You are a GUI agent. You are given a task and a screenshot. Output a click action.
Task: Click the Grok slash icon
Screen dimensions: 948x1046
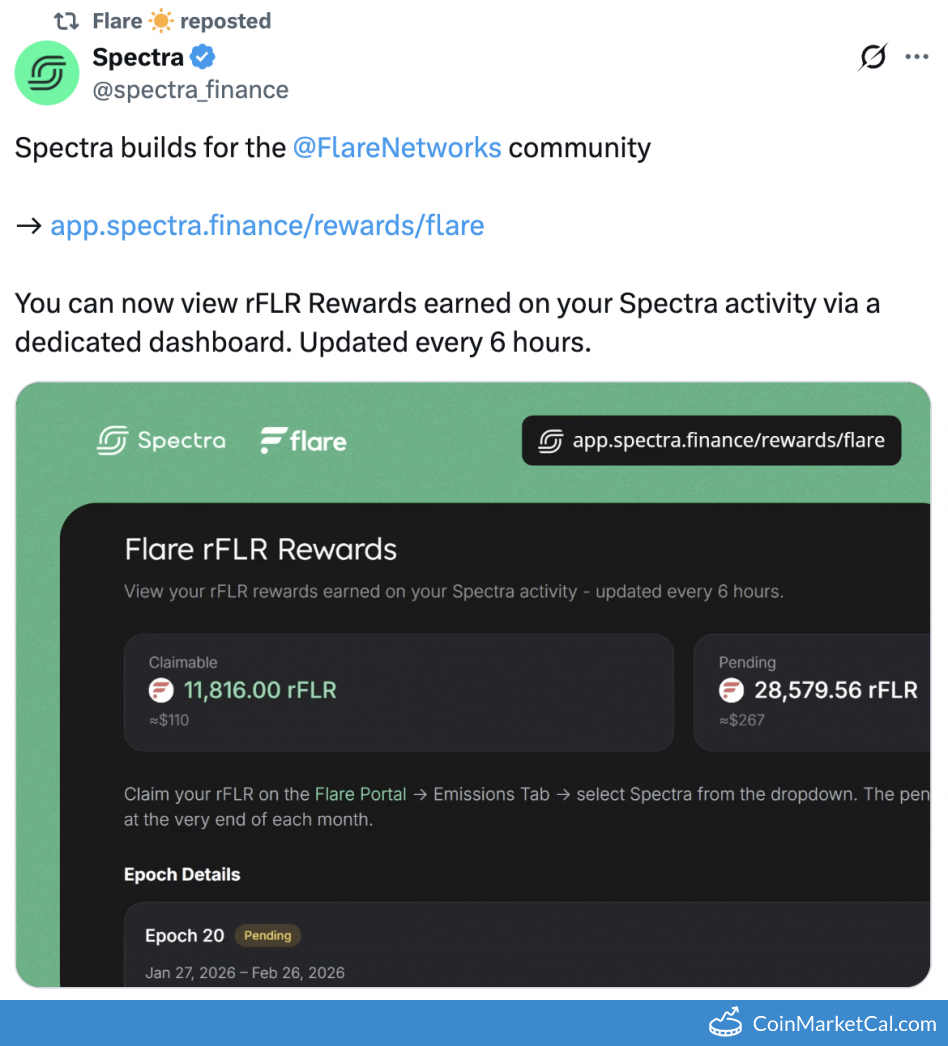(872, 58)
